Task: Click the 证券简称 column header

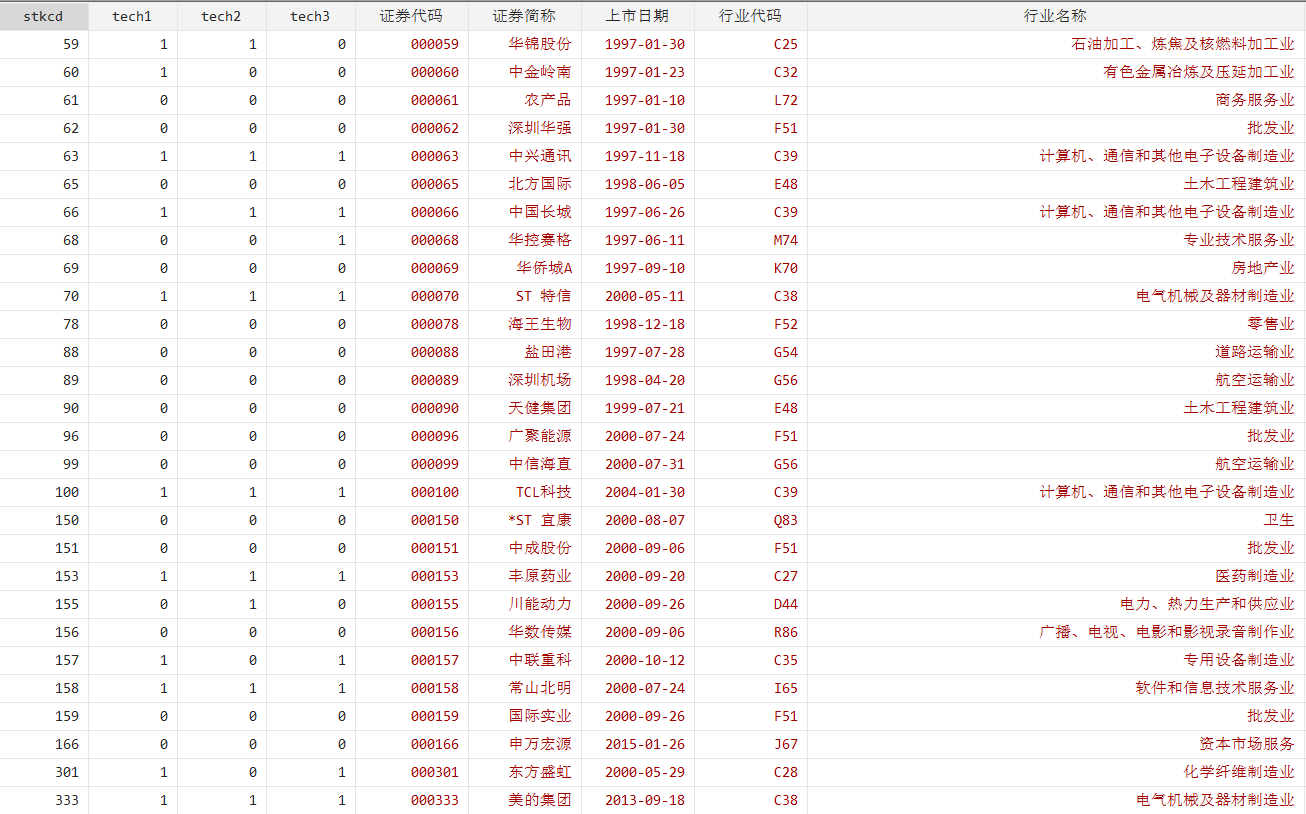Action: 524,16
